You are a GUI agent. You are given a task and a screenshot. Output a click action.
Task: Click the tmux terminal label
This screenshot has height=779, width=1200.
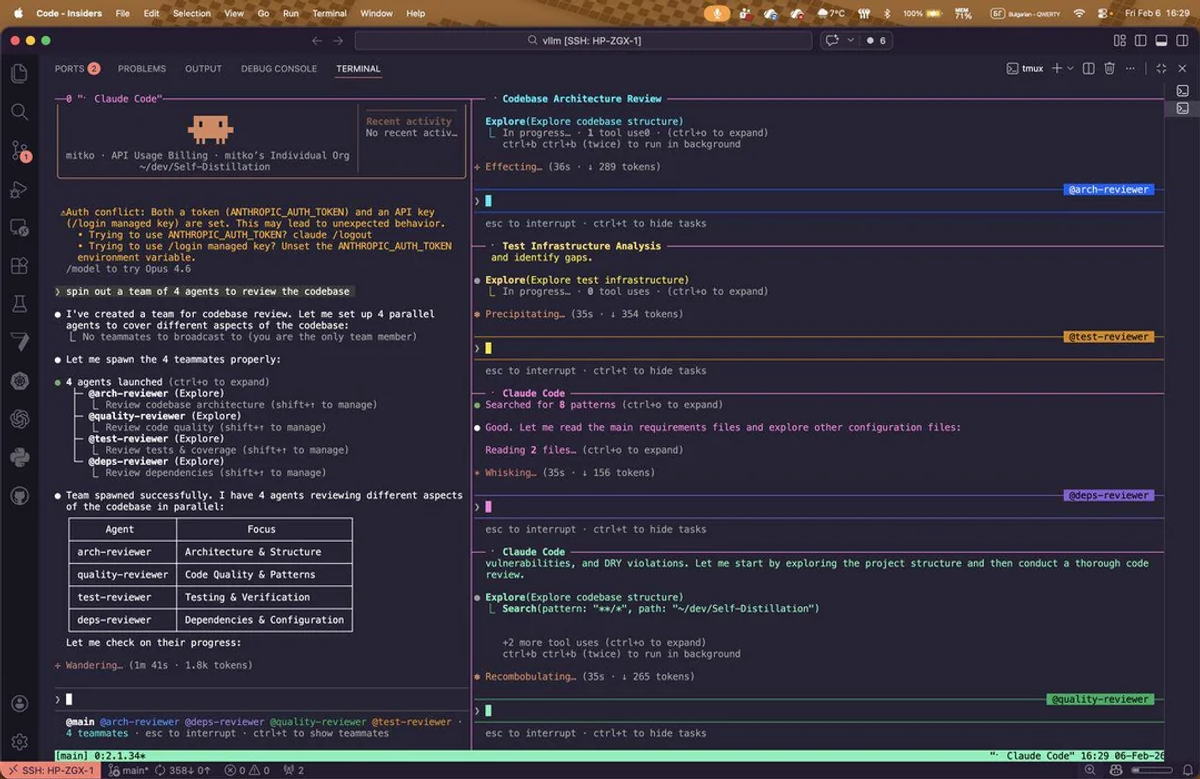[1025, 69]
